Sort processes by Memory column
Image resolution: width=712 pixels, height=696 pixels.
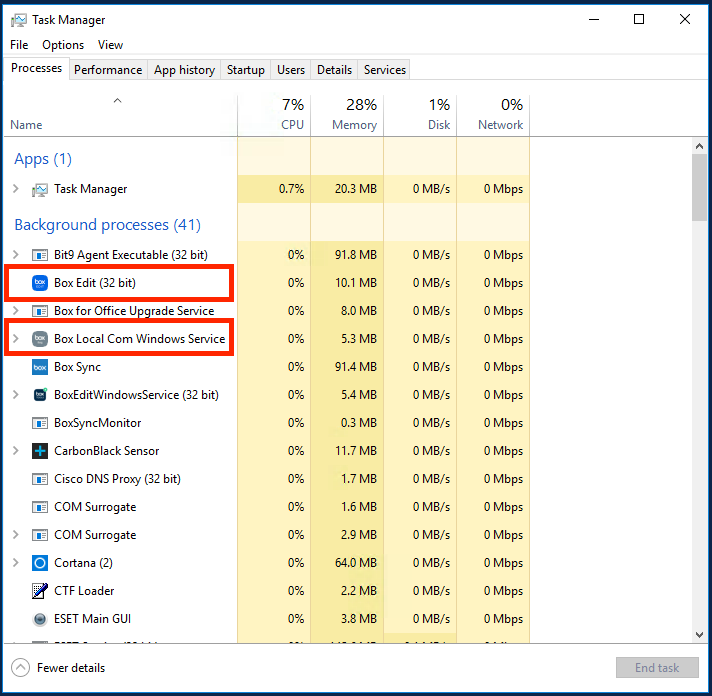347,115
